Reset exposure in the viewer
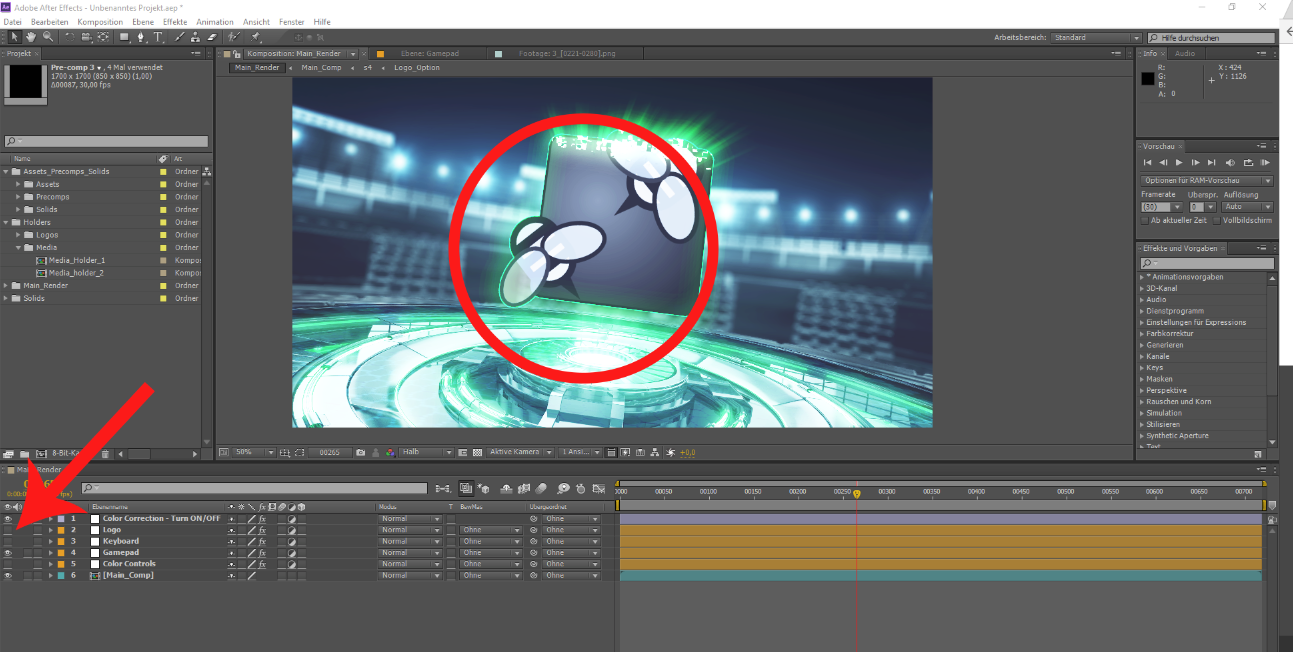The image size is (1293, 652). pyautogui.click(x=670, y=452)
